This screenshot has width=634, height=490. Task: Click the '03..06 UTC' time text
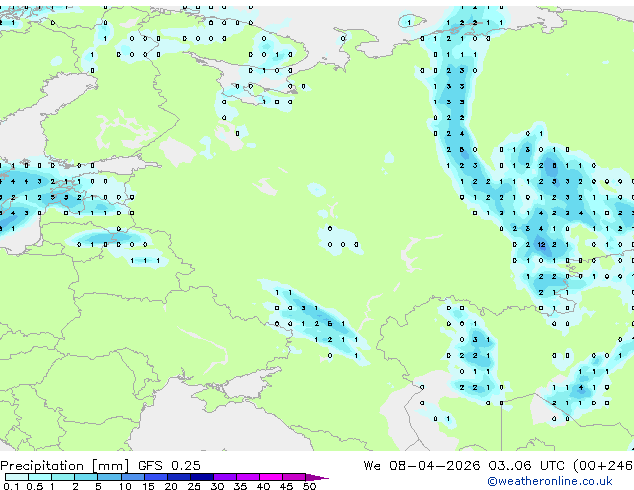coord(526,466)
